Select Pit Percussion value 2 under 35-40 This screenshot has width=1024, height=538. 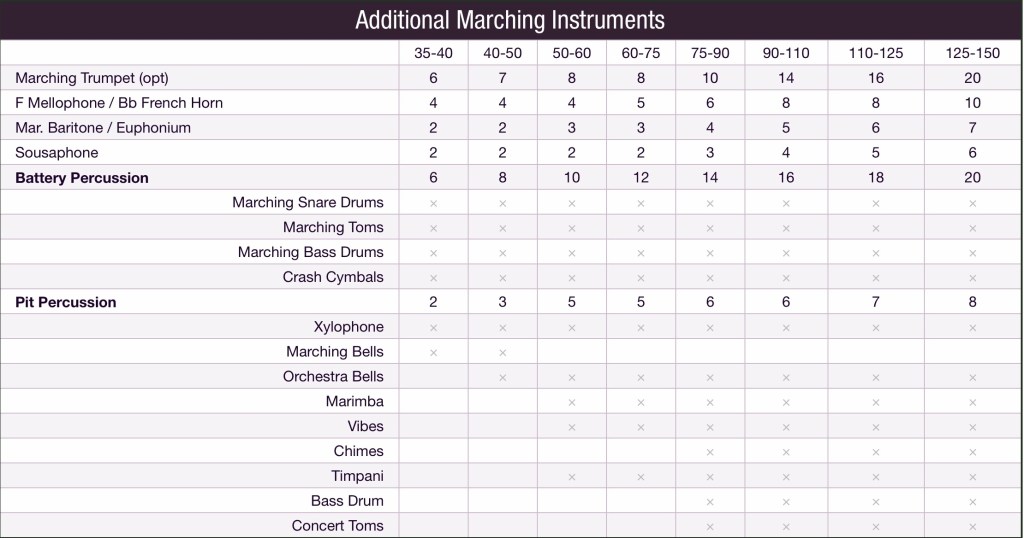(x=433, y=302)
